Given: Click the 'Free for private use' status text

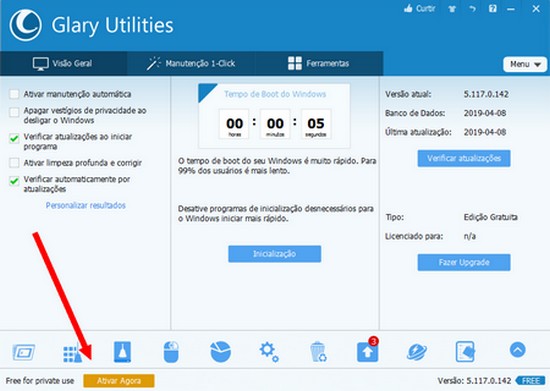Looking at the screenshot, I should (x=40, y=381).
